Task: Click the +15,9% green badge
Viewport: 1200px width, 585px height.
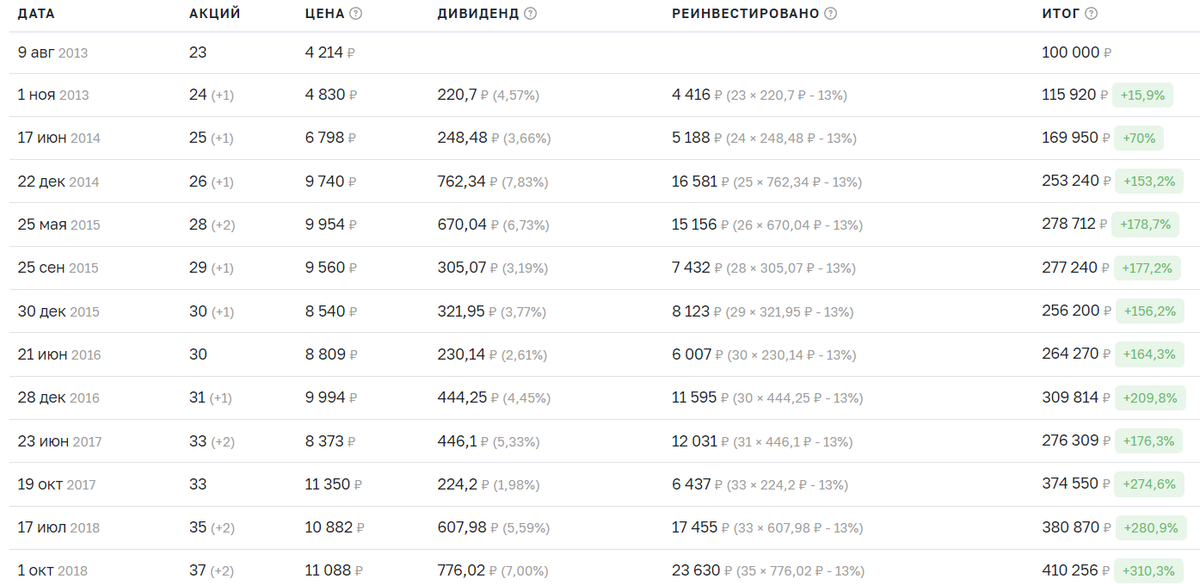Action: click(1143, 95)
